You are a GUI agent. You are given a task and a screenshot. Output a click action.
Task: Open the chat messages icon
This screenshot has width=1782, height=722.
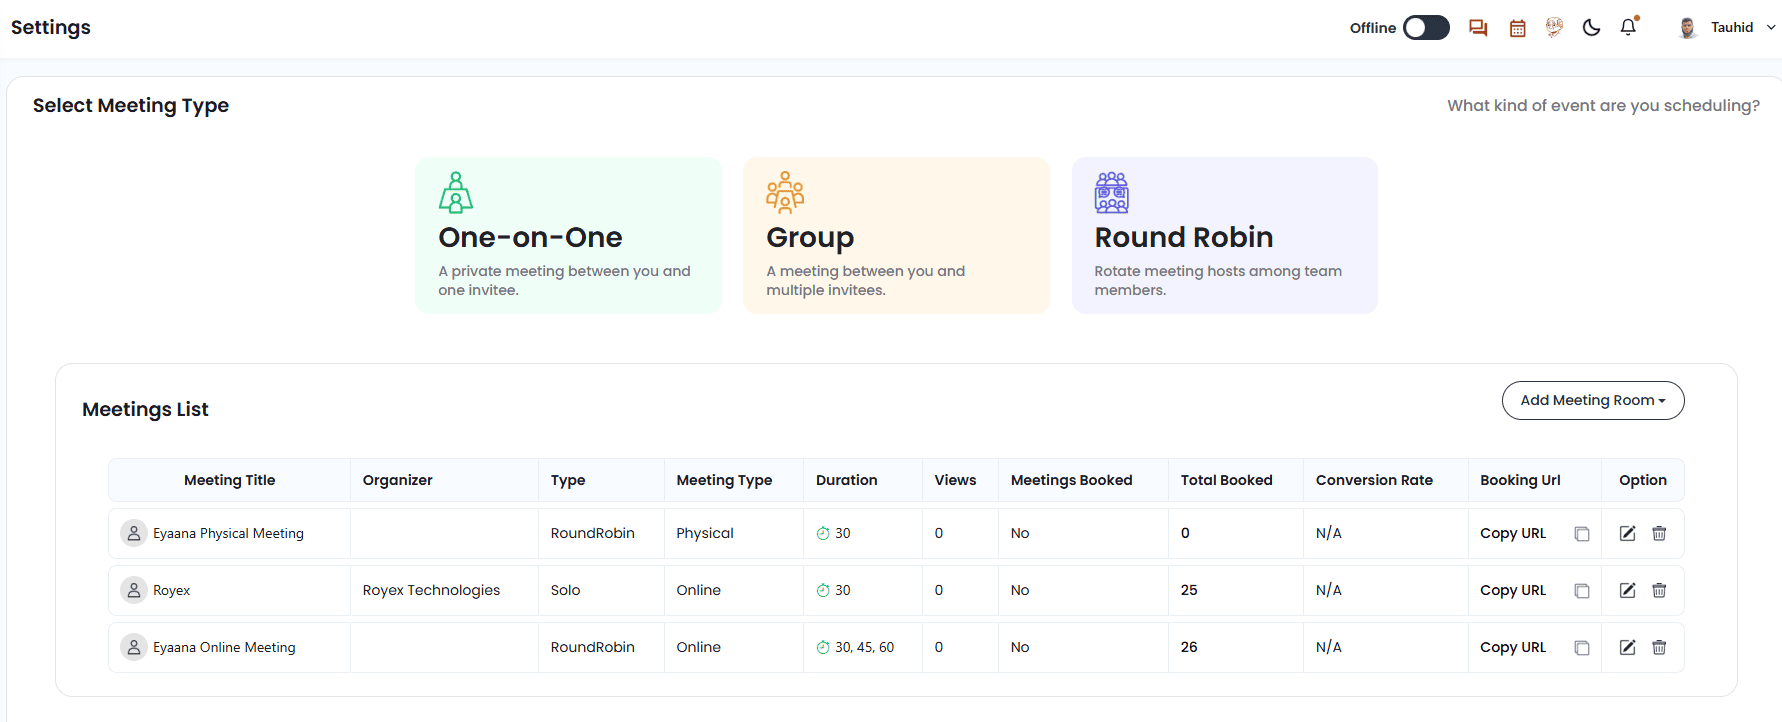1478,28
